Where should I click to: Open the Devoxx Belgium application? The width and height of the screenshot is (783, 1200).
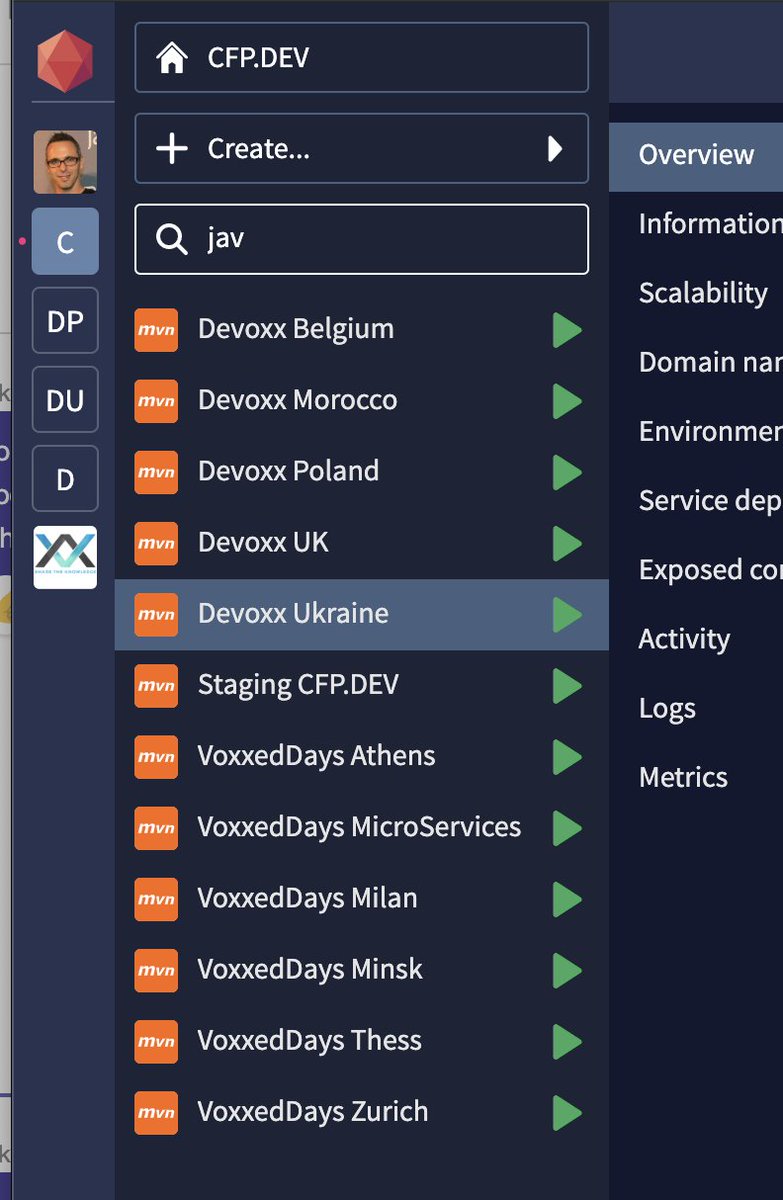(362, 329)
